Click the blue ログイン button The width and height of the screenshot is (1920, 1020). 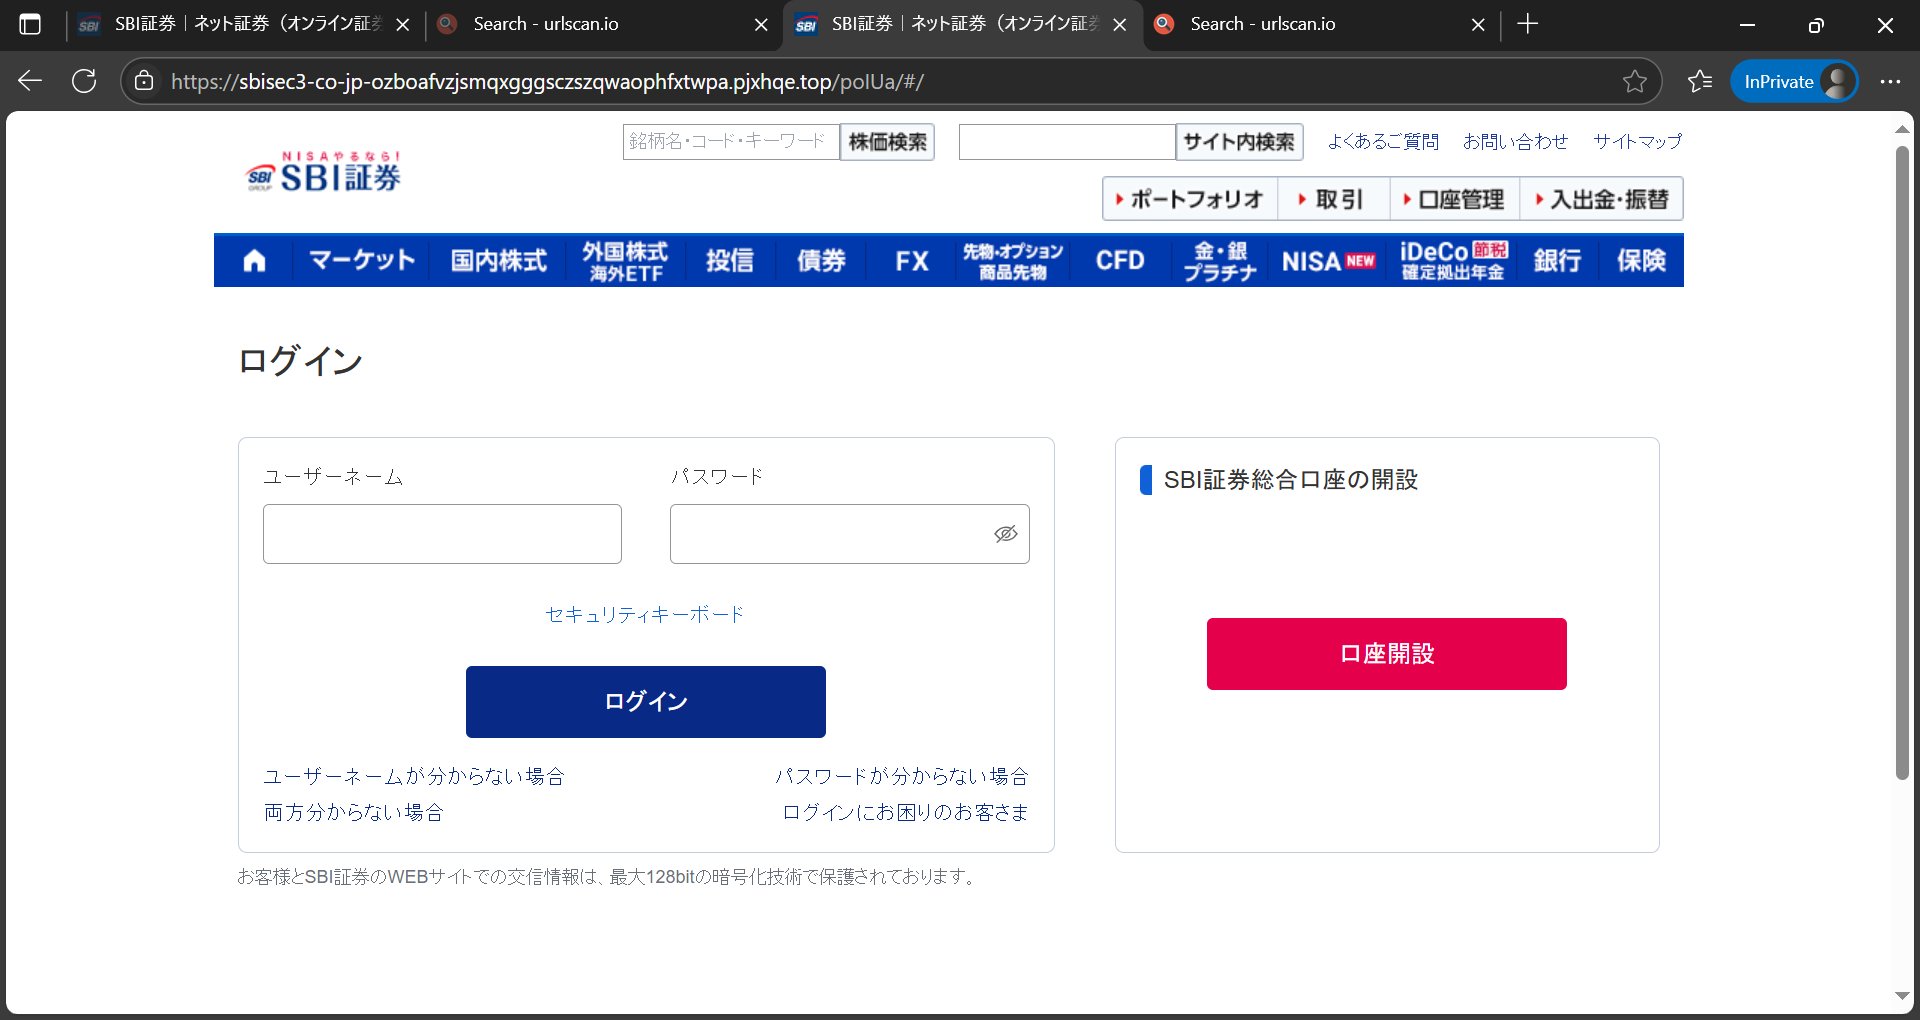coord(646,702)
